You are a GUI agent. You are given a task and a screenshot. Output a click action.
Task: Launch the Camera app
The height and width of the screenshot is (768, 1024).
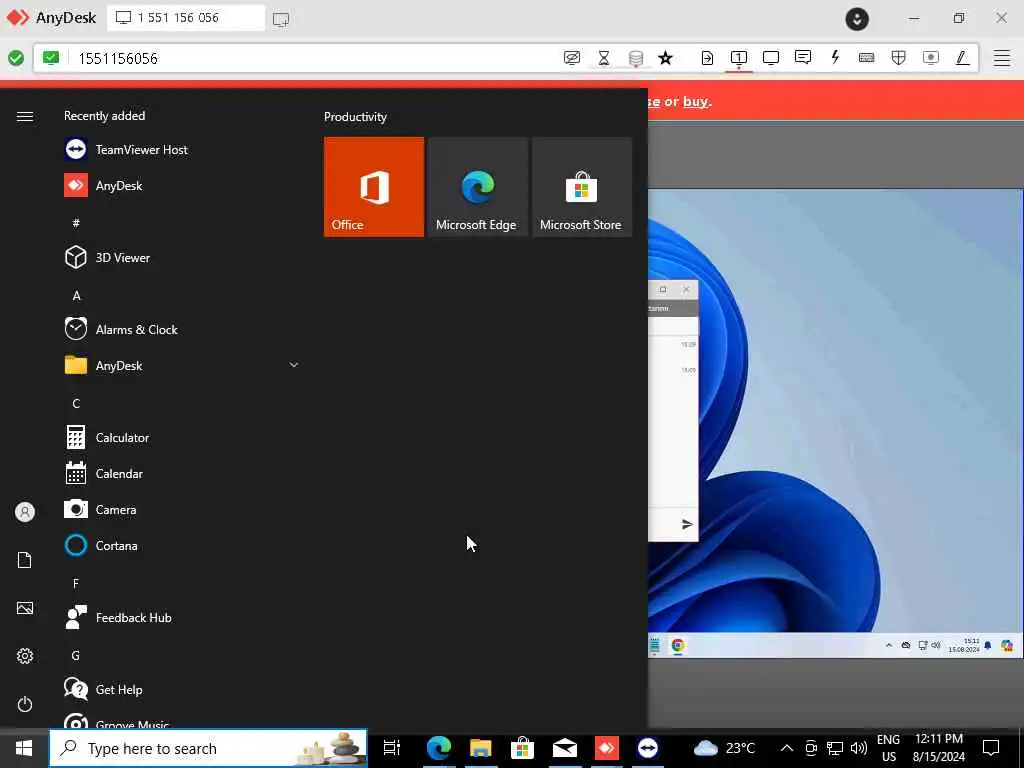click(183, 509)
